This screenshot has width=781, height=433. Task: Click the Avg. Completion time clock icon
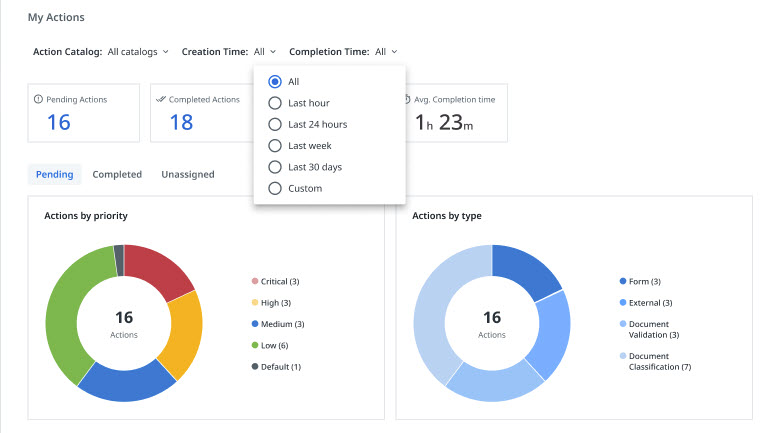[x=408, y=99]
